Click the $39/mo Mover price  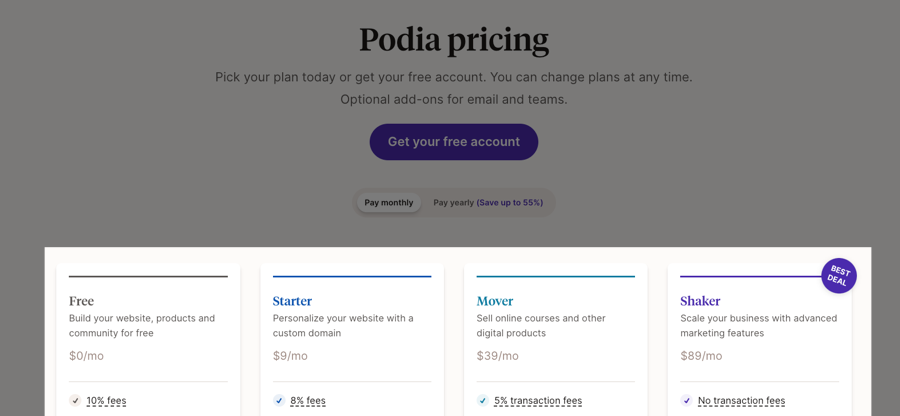pyautogui.click(x=497, y=356)
